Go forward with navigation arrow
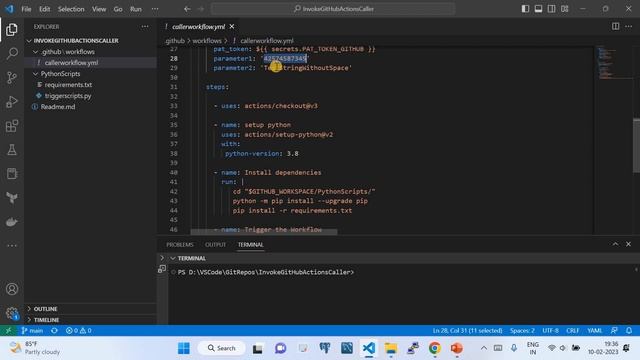This screenshot has width=640, height=360. tap(200, 9)
